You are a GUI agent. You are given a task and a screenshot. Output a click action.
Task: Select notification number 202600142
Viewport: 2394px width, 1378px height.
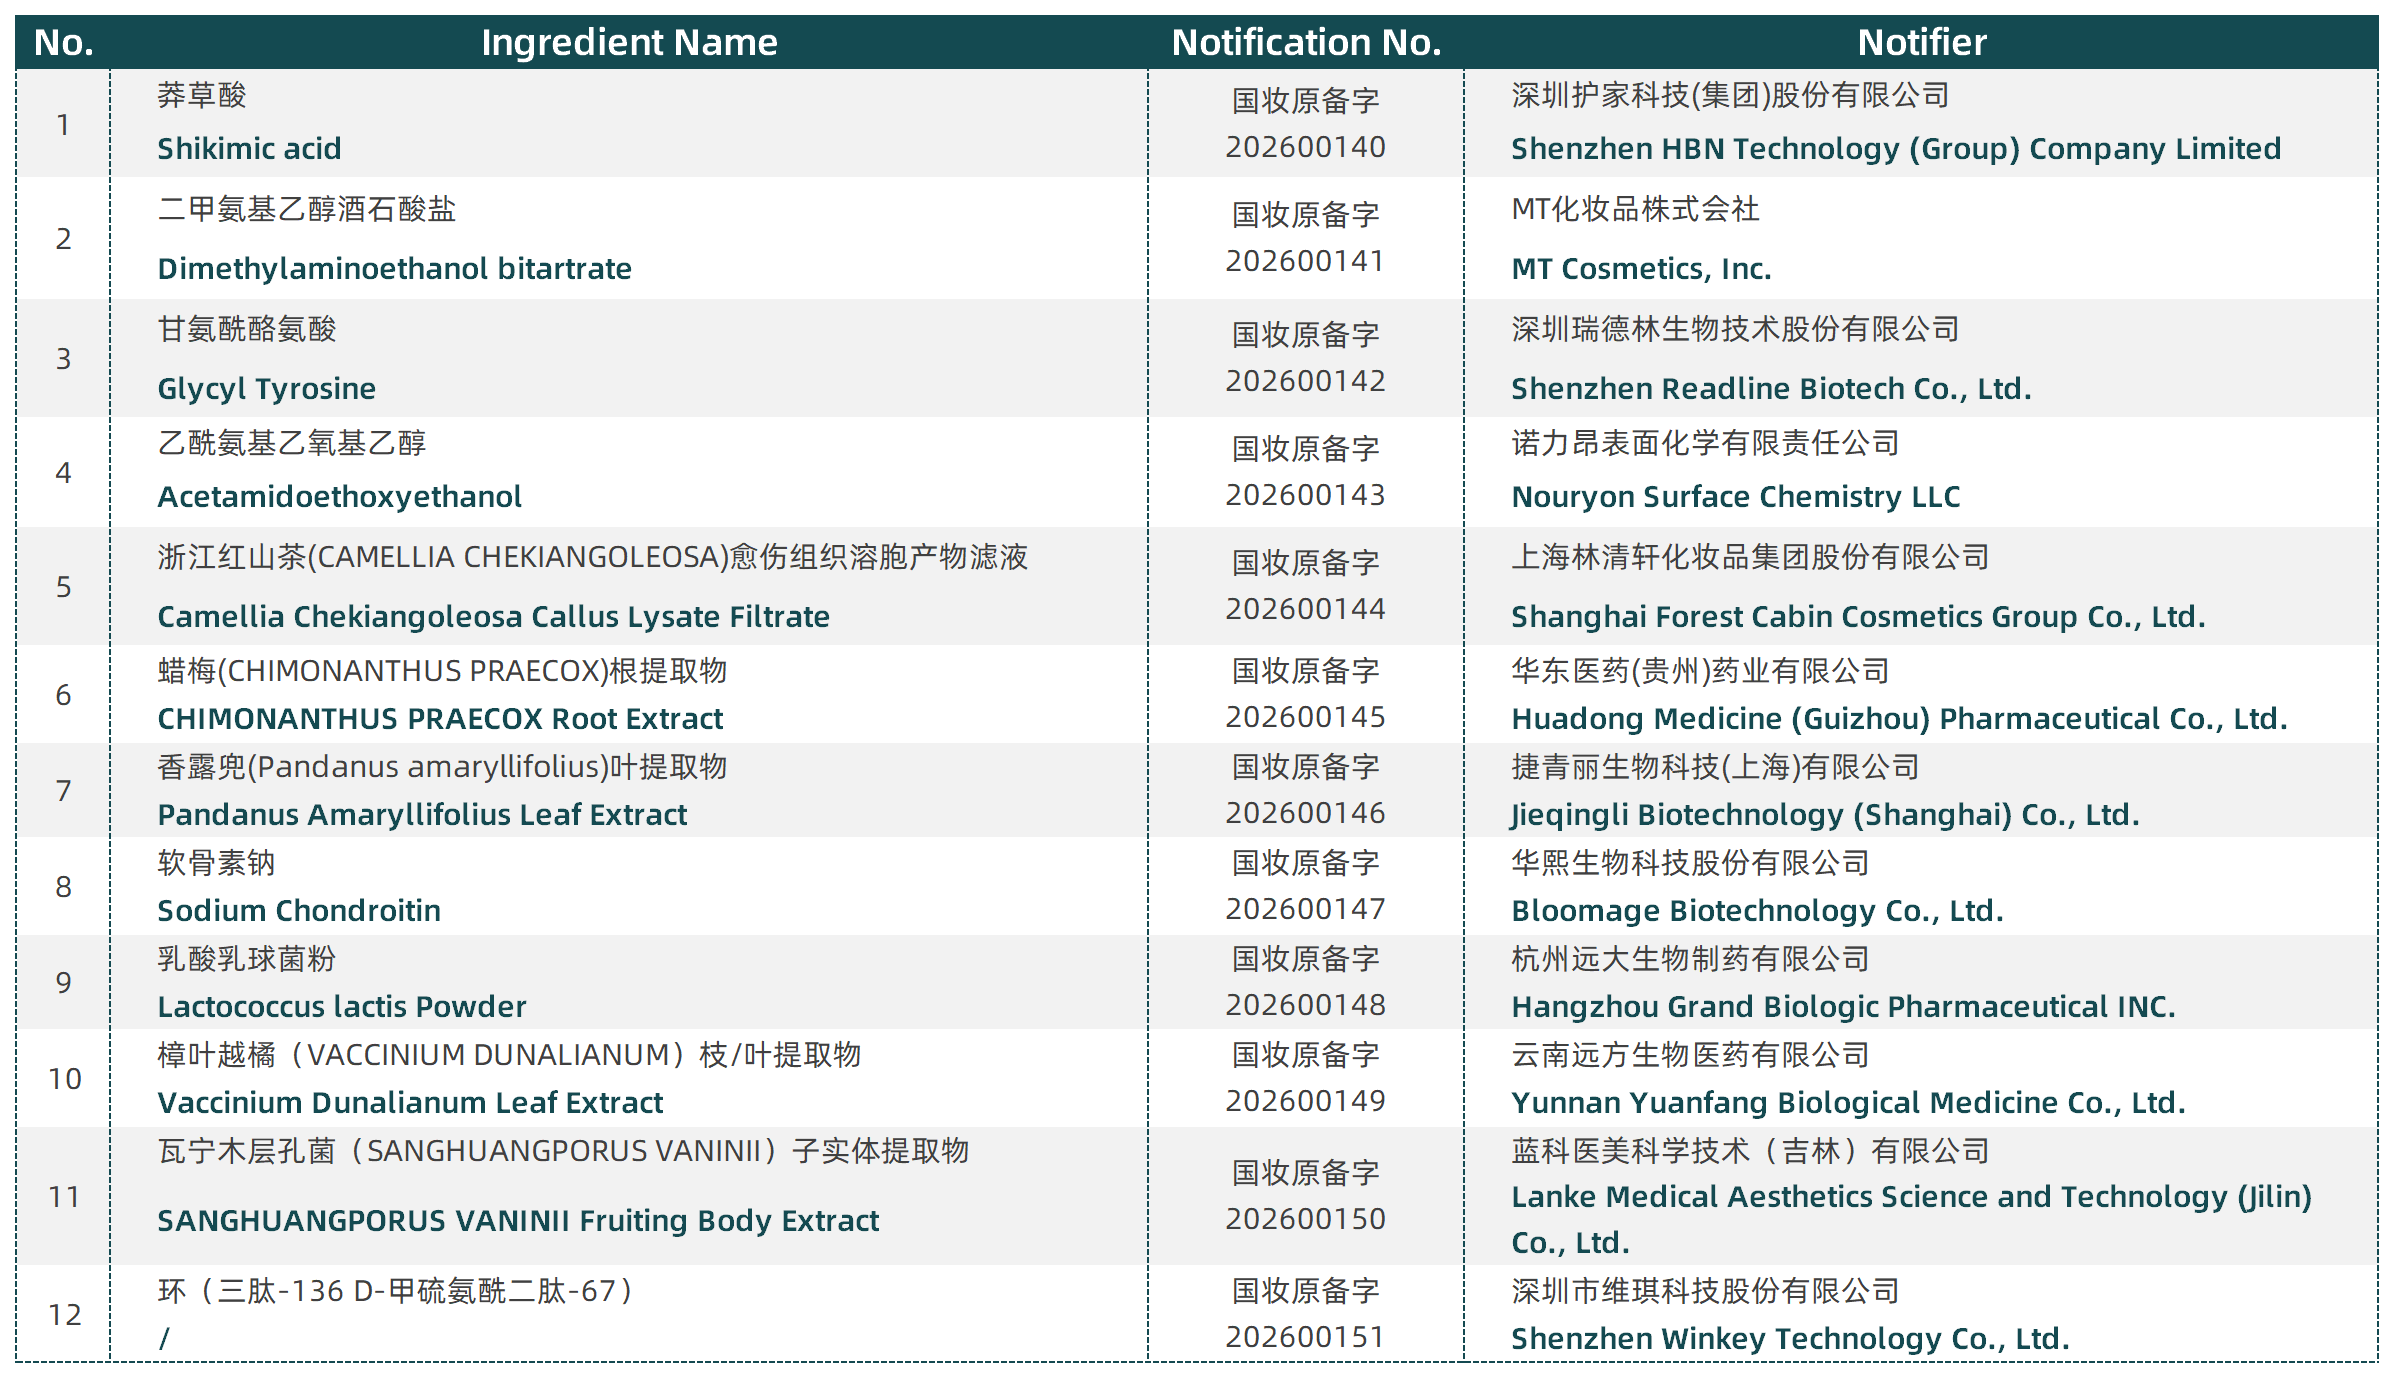(x=1305, y=381)
